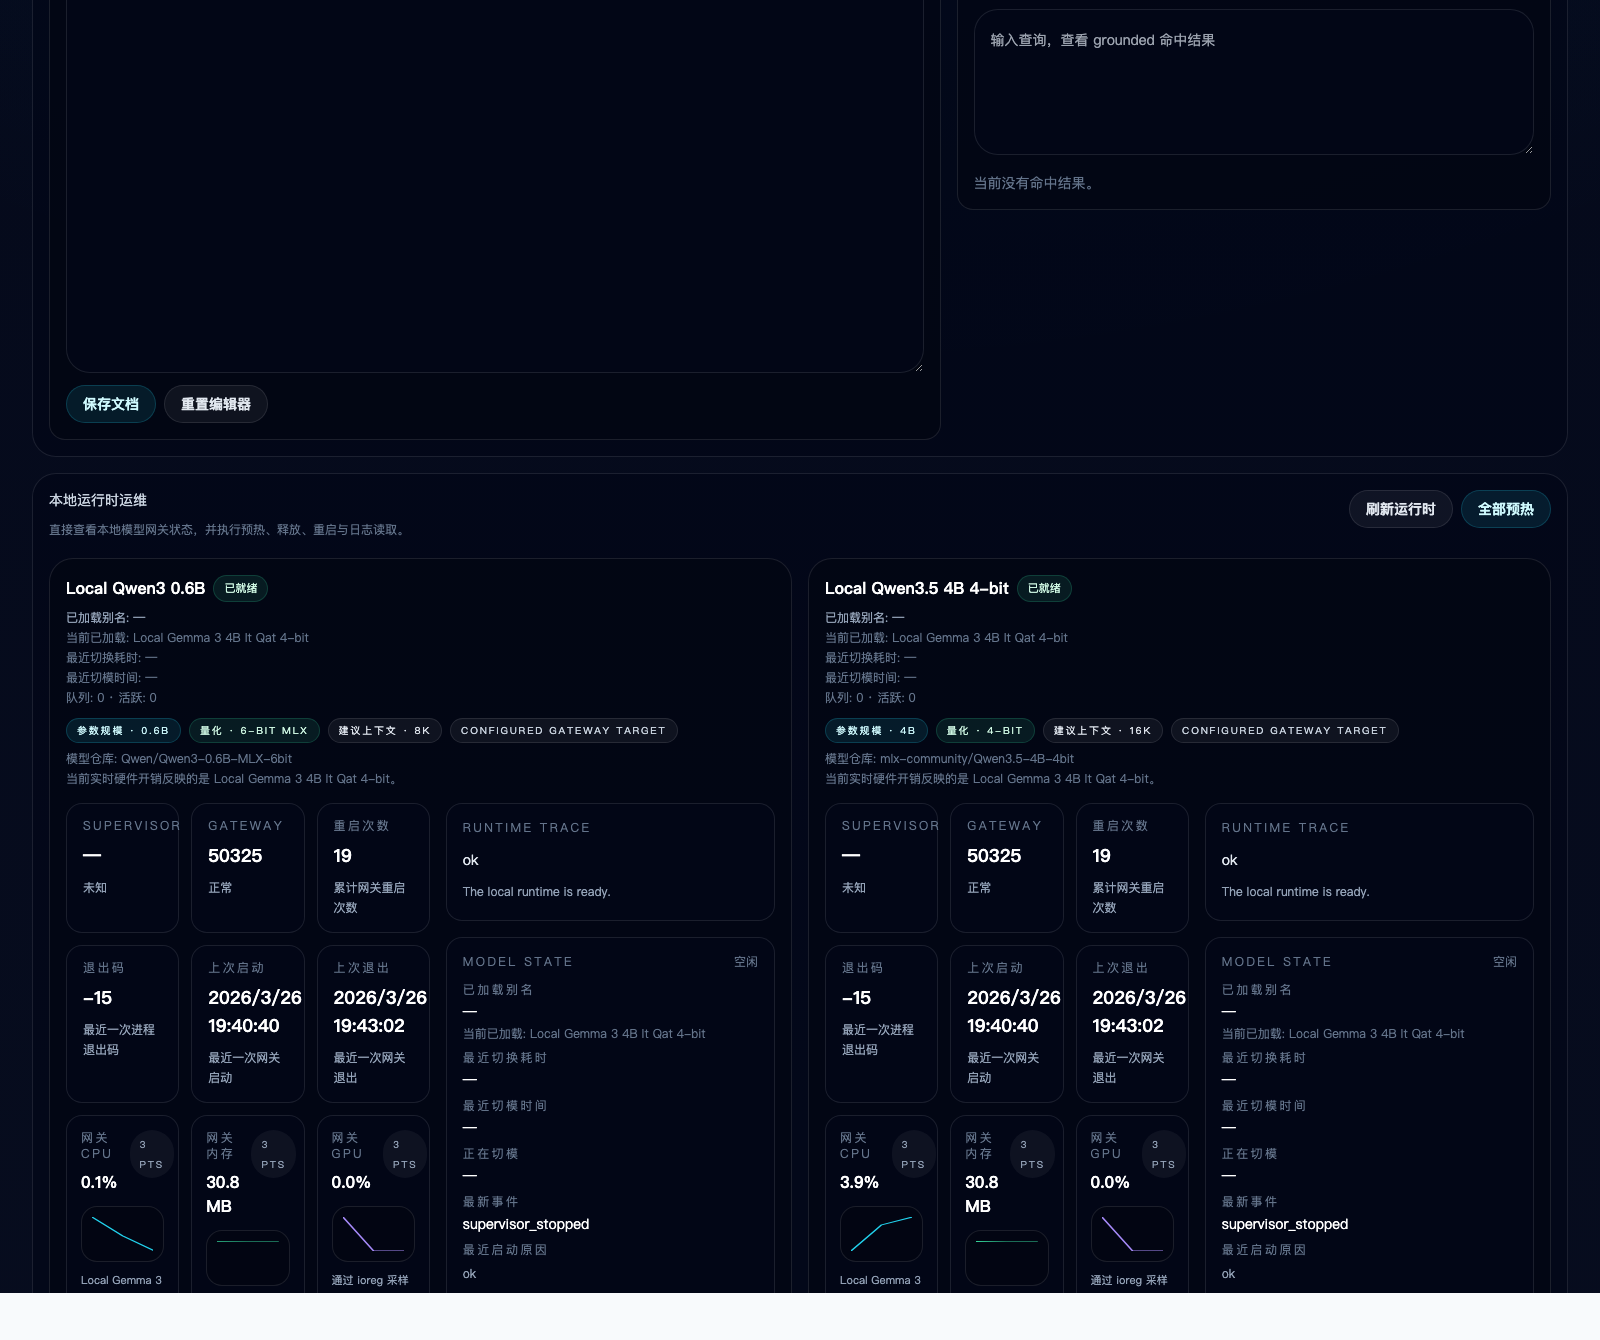This screenshot has height=1340, width=1600.
Task: Click the Local Qwen3.5 4B 4-bit card title
Action: [x=916, y=588]
